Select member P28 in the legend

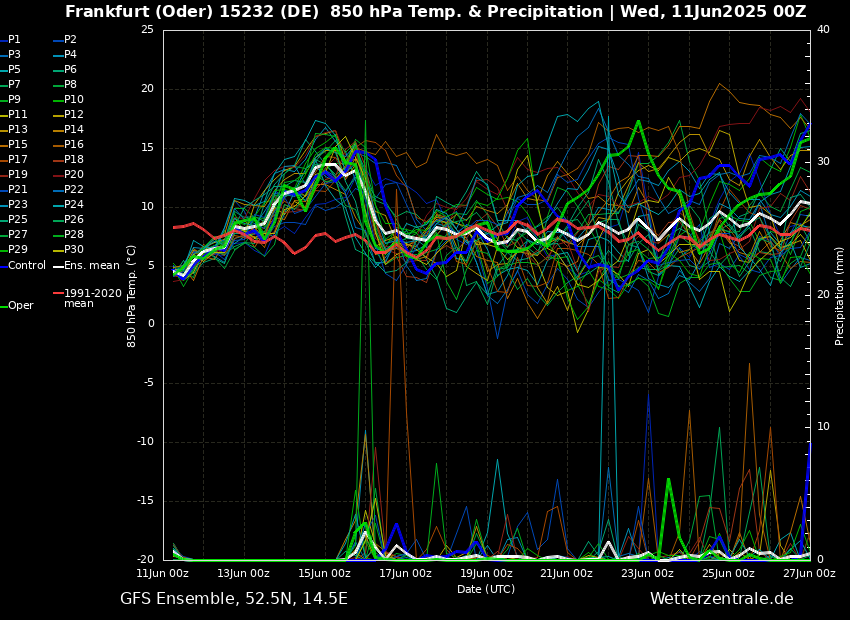[68, 235]
